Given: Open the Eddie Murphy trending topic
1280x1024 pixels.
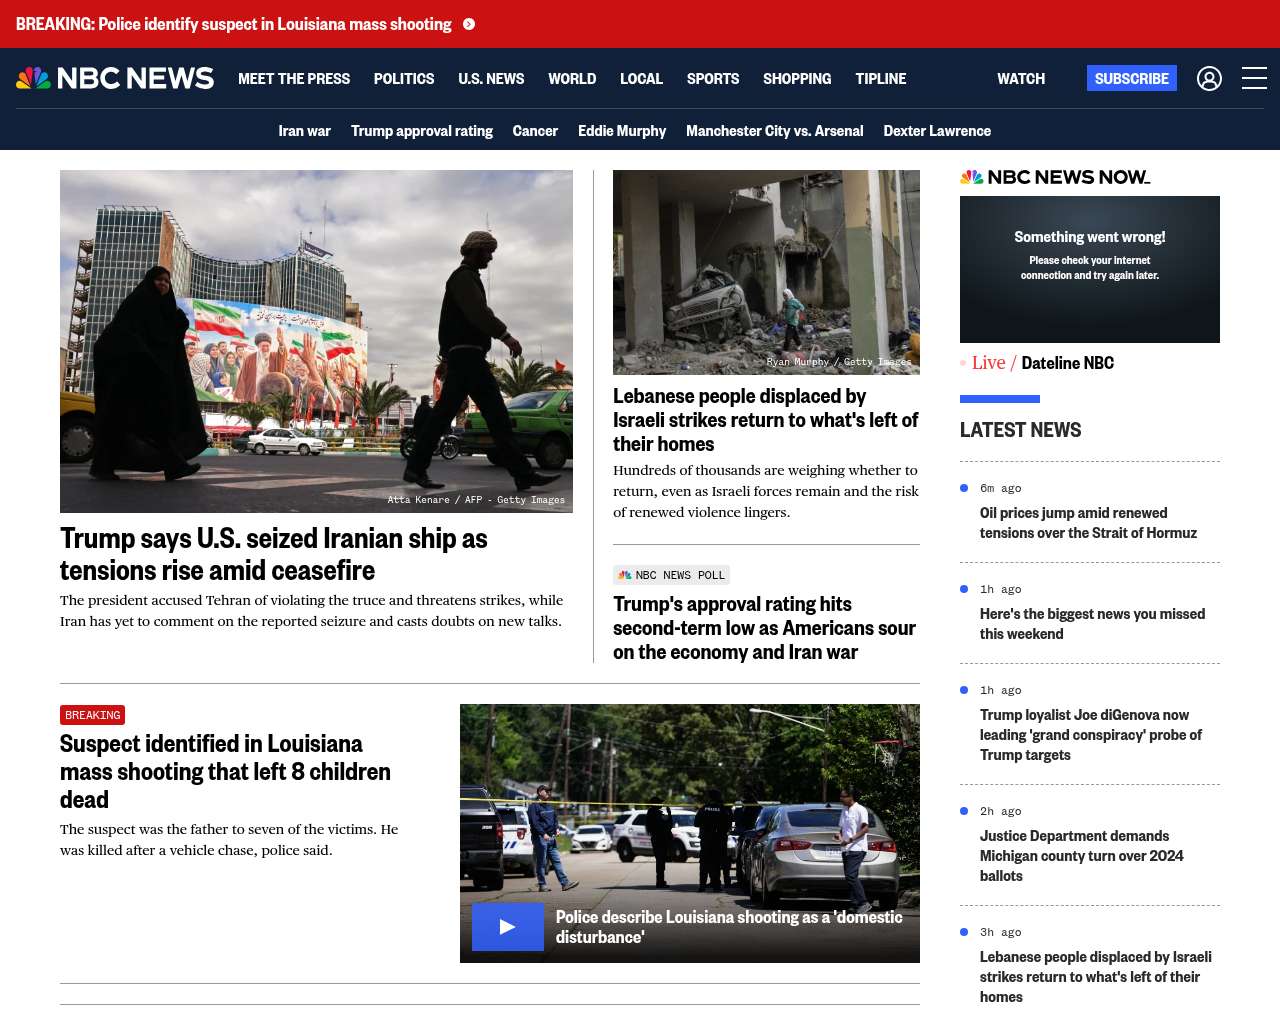Looking at the screenshot, I should tap(622, 131).
